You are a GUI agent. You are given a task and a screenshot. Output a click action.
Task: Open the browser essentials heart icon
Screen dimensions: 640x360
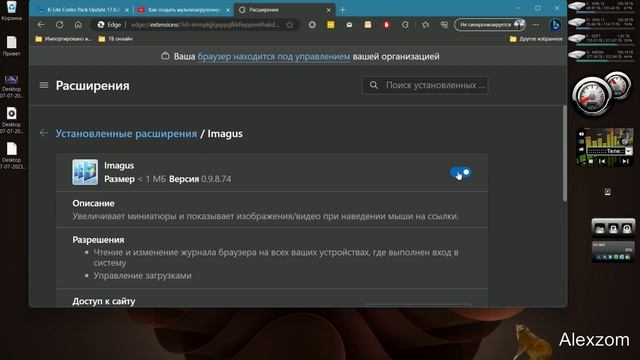(x=444, y=25)
